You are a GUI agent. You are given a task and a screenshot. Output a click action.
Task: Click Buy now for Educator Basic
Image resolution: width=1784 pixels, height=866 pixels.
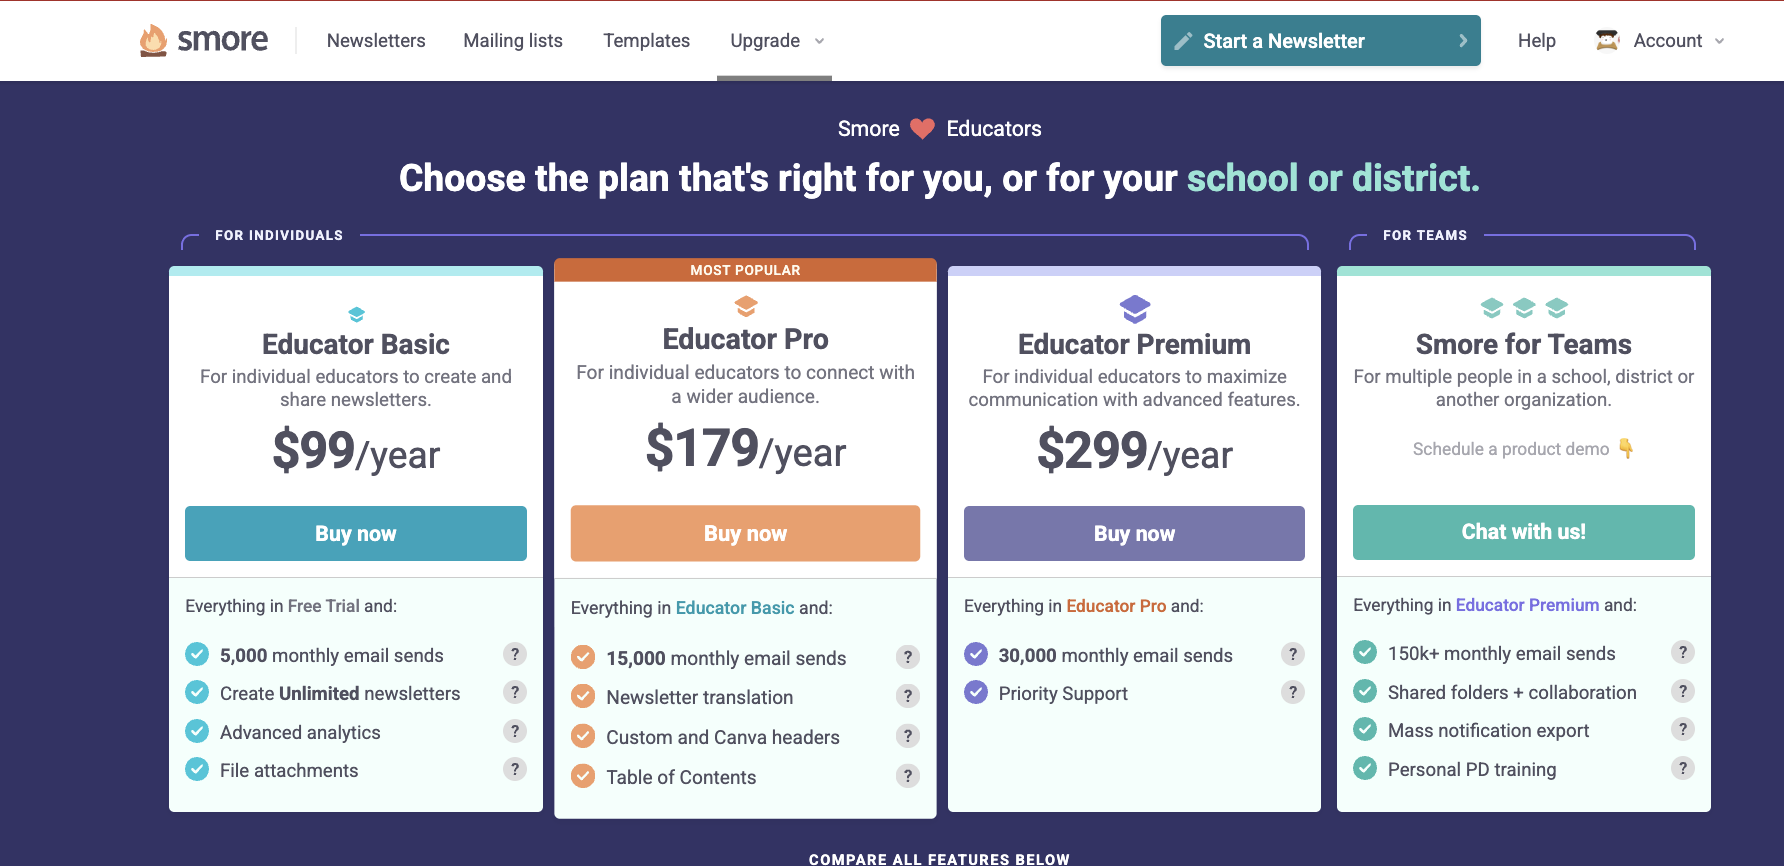click(x=355, y=533)
